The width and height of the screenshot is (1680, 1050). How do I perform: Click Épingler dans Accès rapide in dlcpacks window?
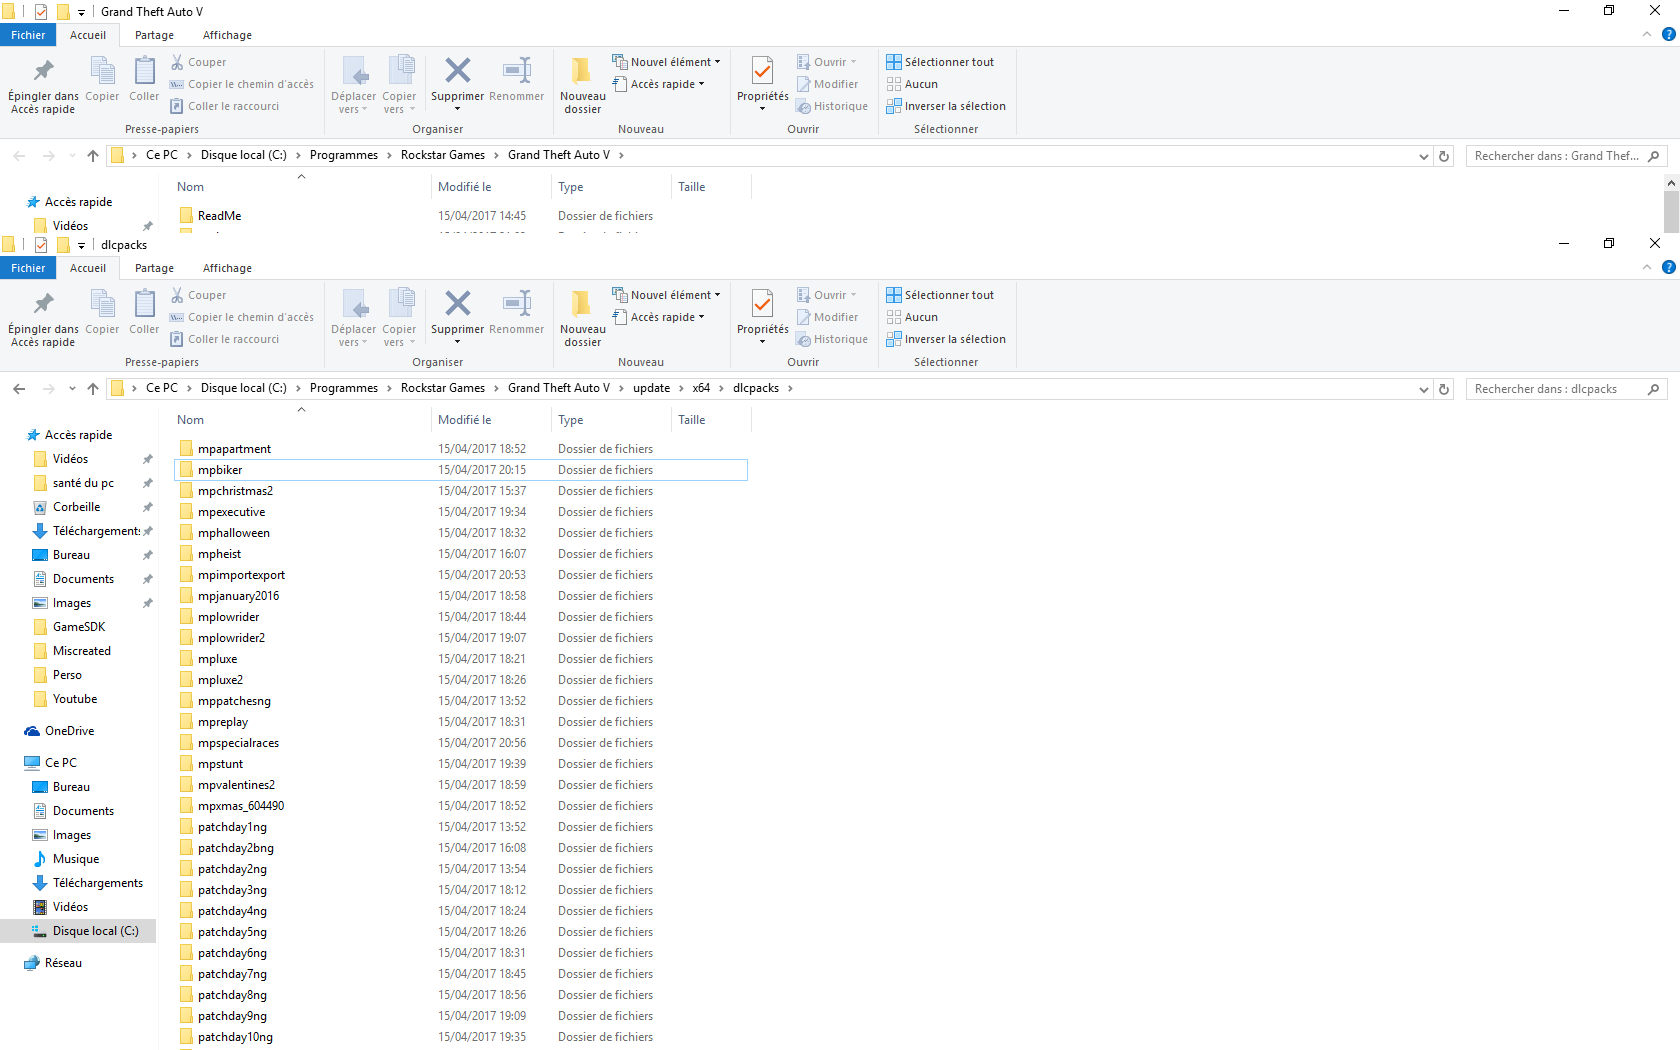(43, 318)
